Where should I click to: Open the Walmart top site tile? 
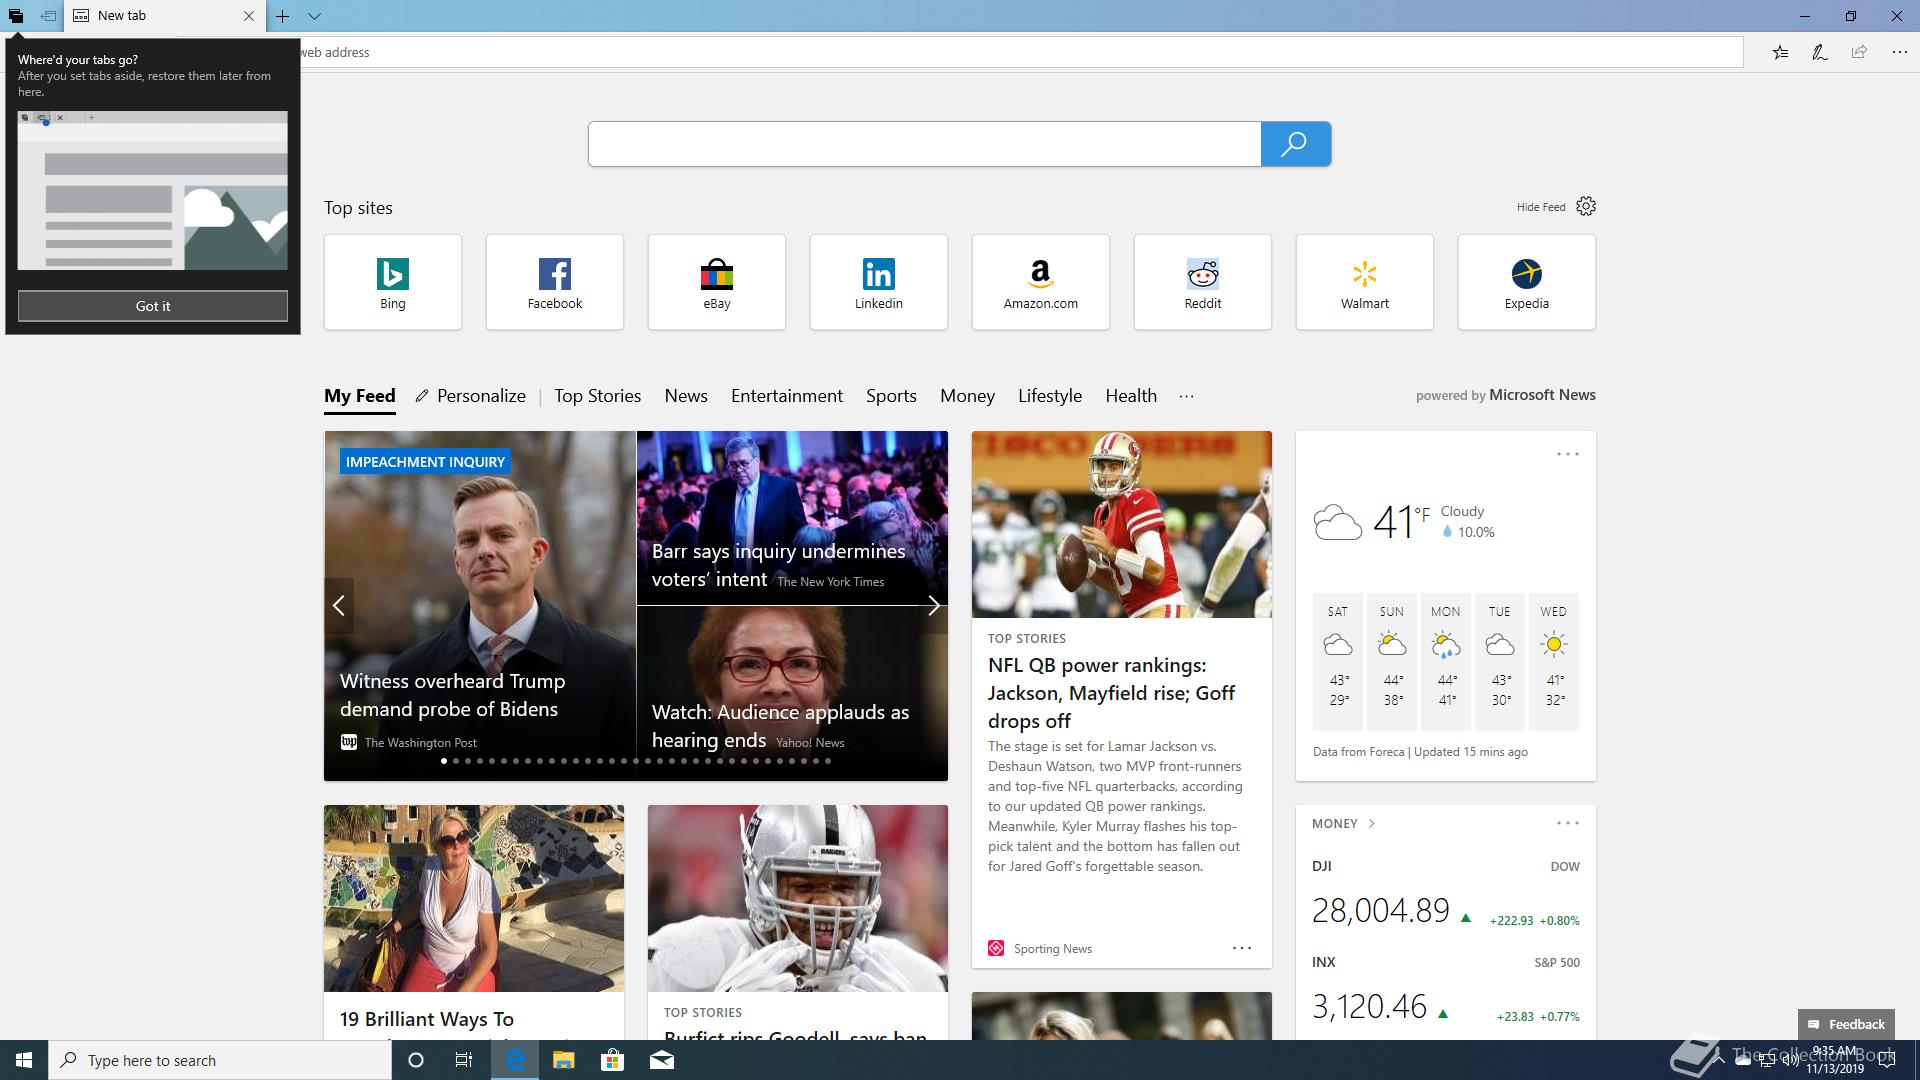tap(1365, 282)
